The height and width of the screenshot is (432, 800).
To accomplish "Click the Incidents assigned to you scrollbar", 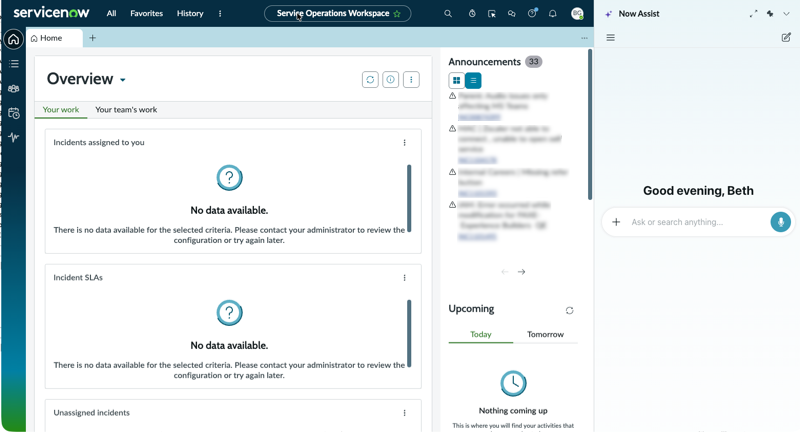I will (409, 198).
